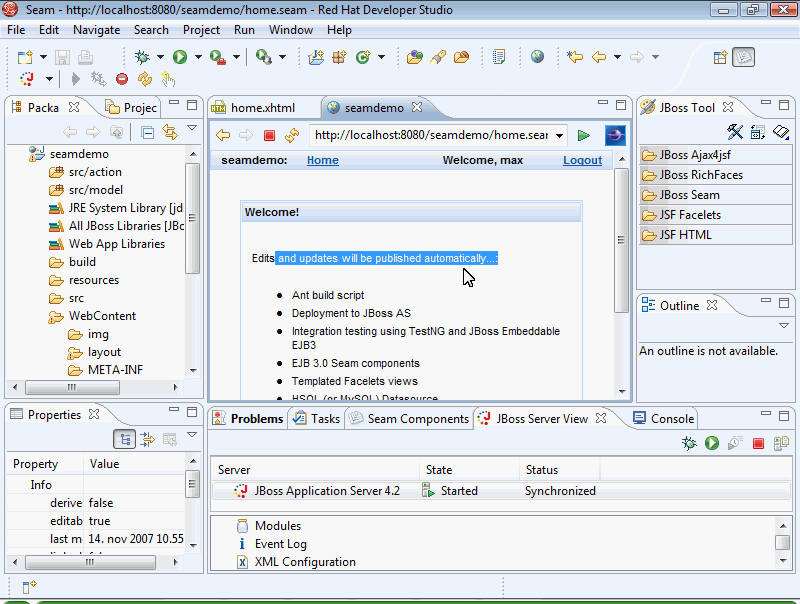This screenshot has width=800, height=604.
Task: Select the Event Log entry
Action: 272,544
